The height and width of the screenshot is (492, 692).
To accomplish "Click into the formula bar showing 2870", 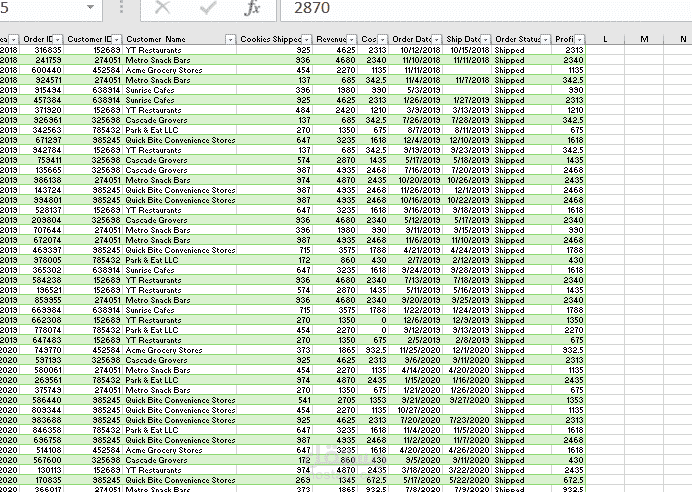I will (x=485, y=8).
